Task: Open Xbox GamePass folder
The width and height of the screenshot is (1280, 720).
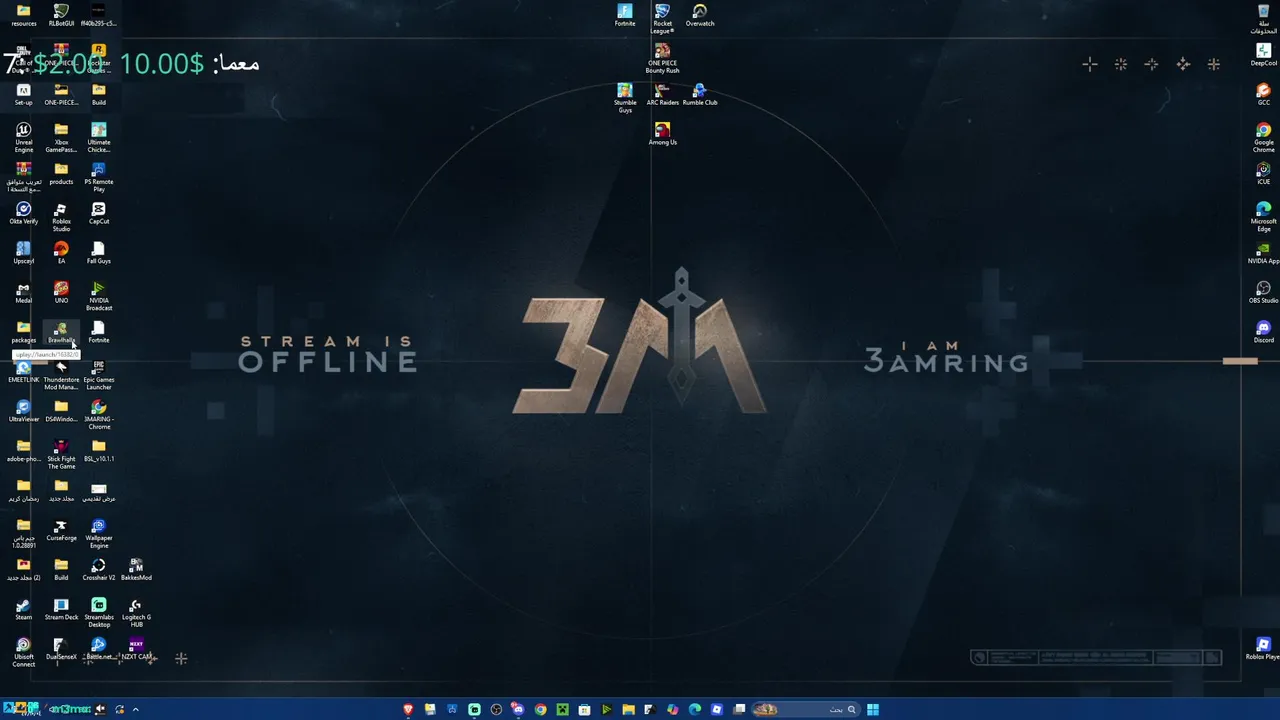Action: coord(61,137)
